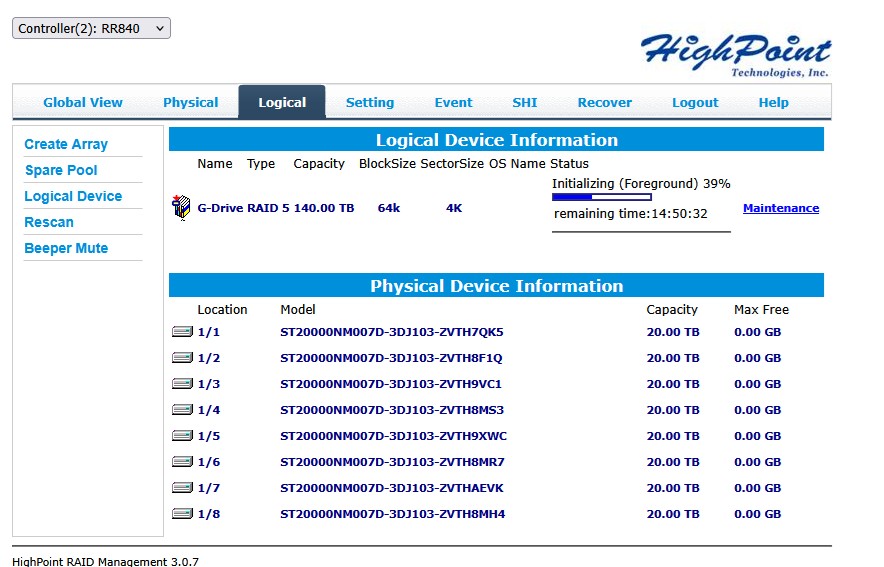884x567 pixels.
Task: Click model ST20000NM007D-3DJ103-ZVTH8MR7
Action: 392,462
